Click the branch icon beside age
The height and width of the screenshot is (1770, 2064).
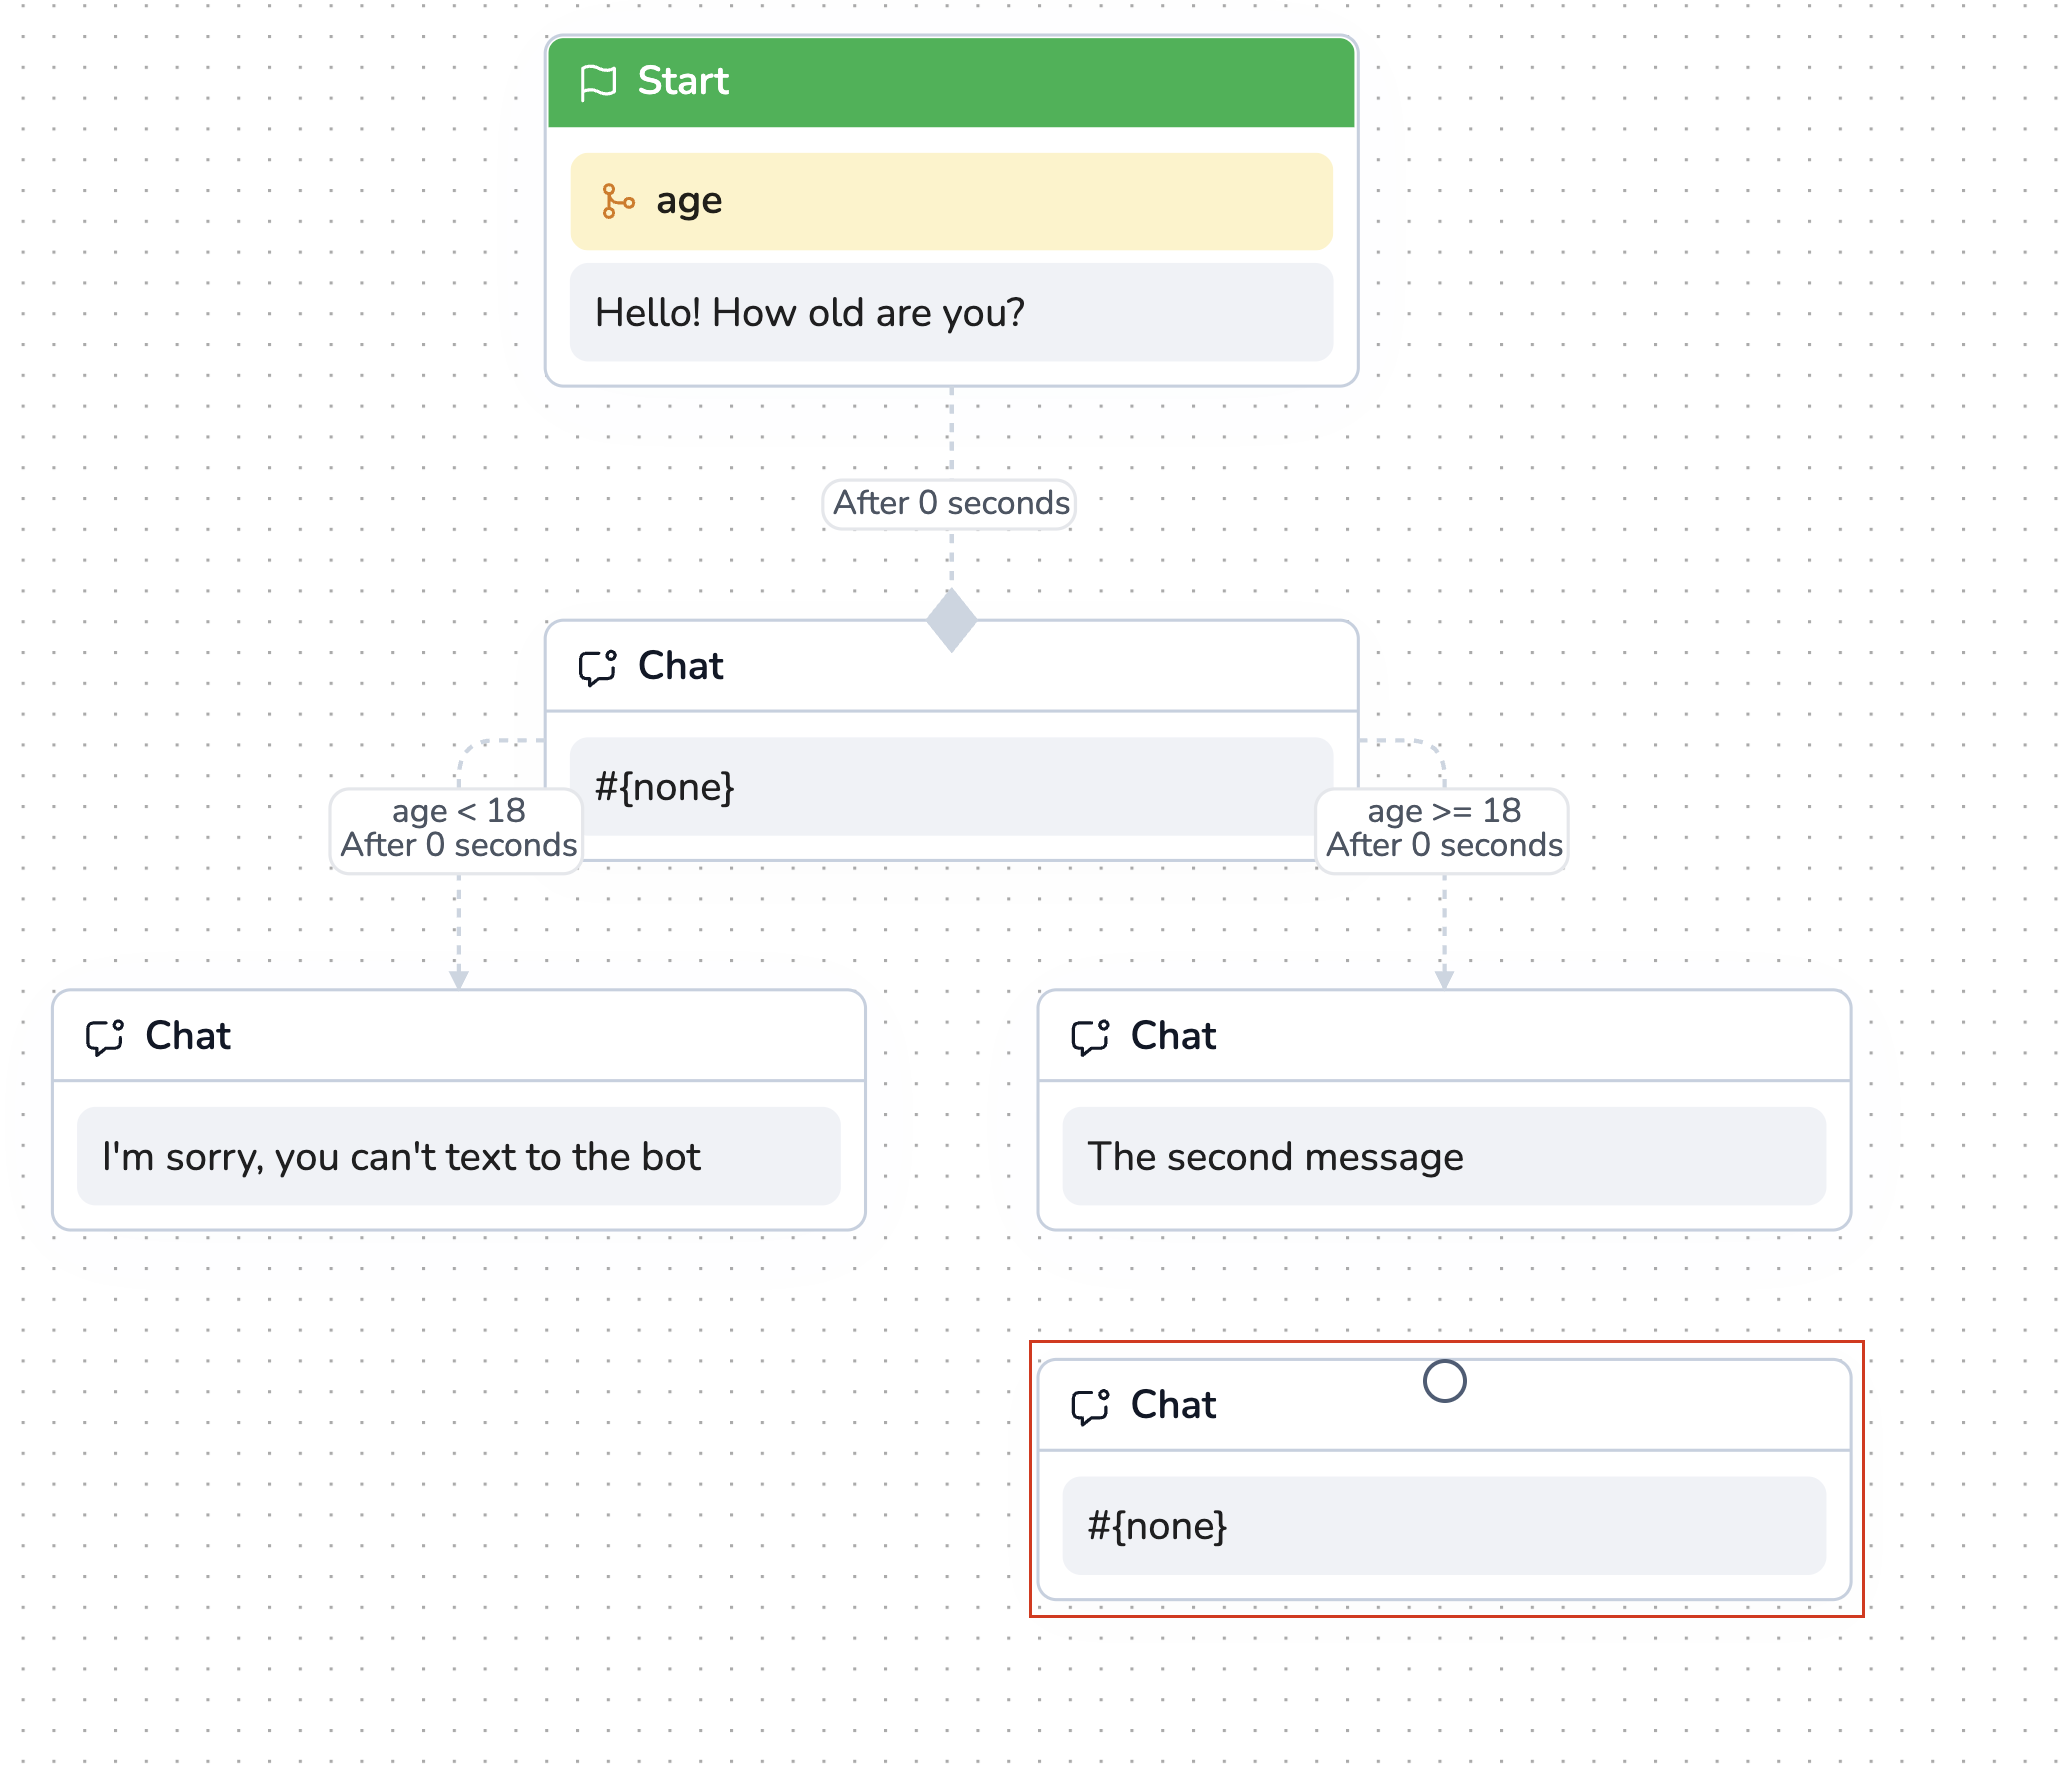pyautogui.click(x=618, y=201)
